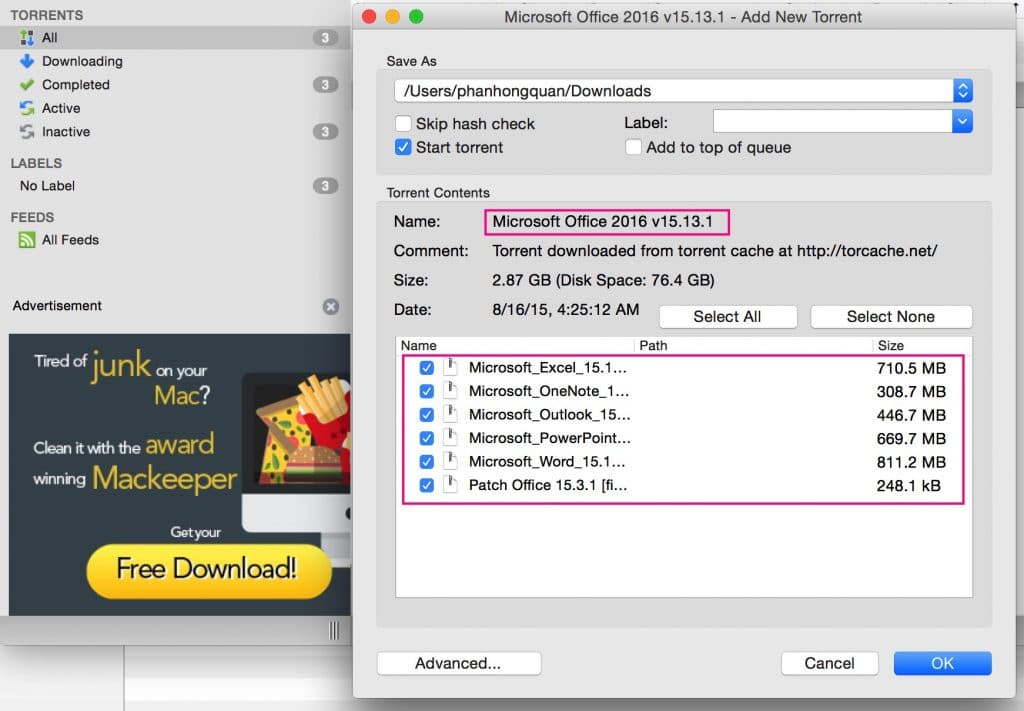Click the file icon beside Patch Office
This screenshot has height=711, width=1024.
pyautogui.click(x=450, y=485)
